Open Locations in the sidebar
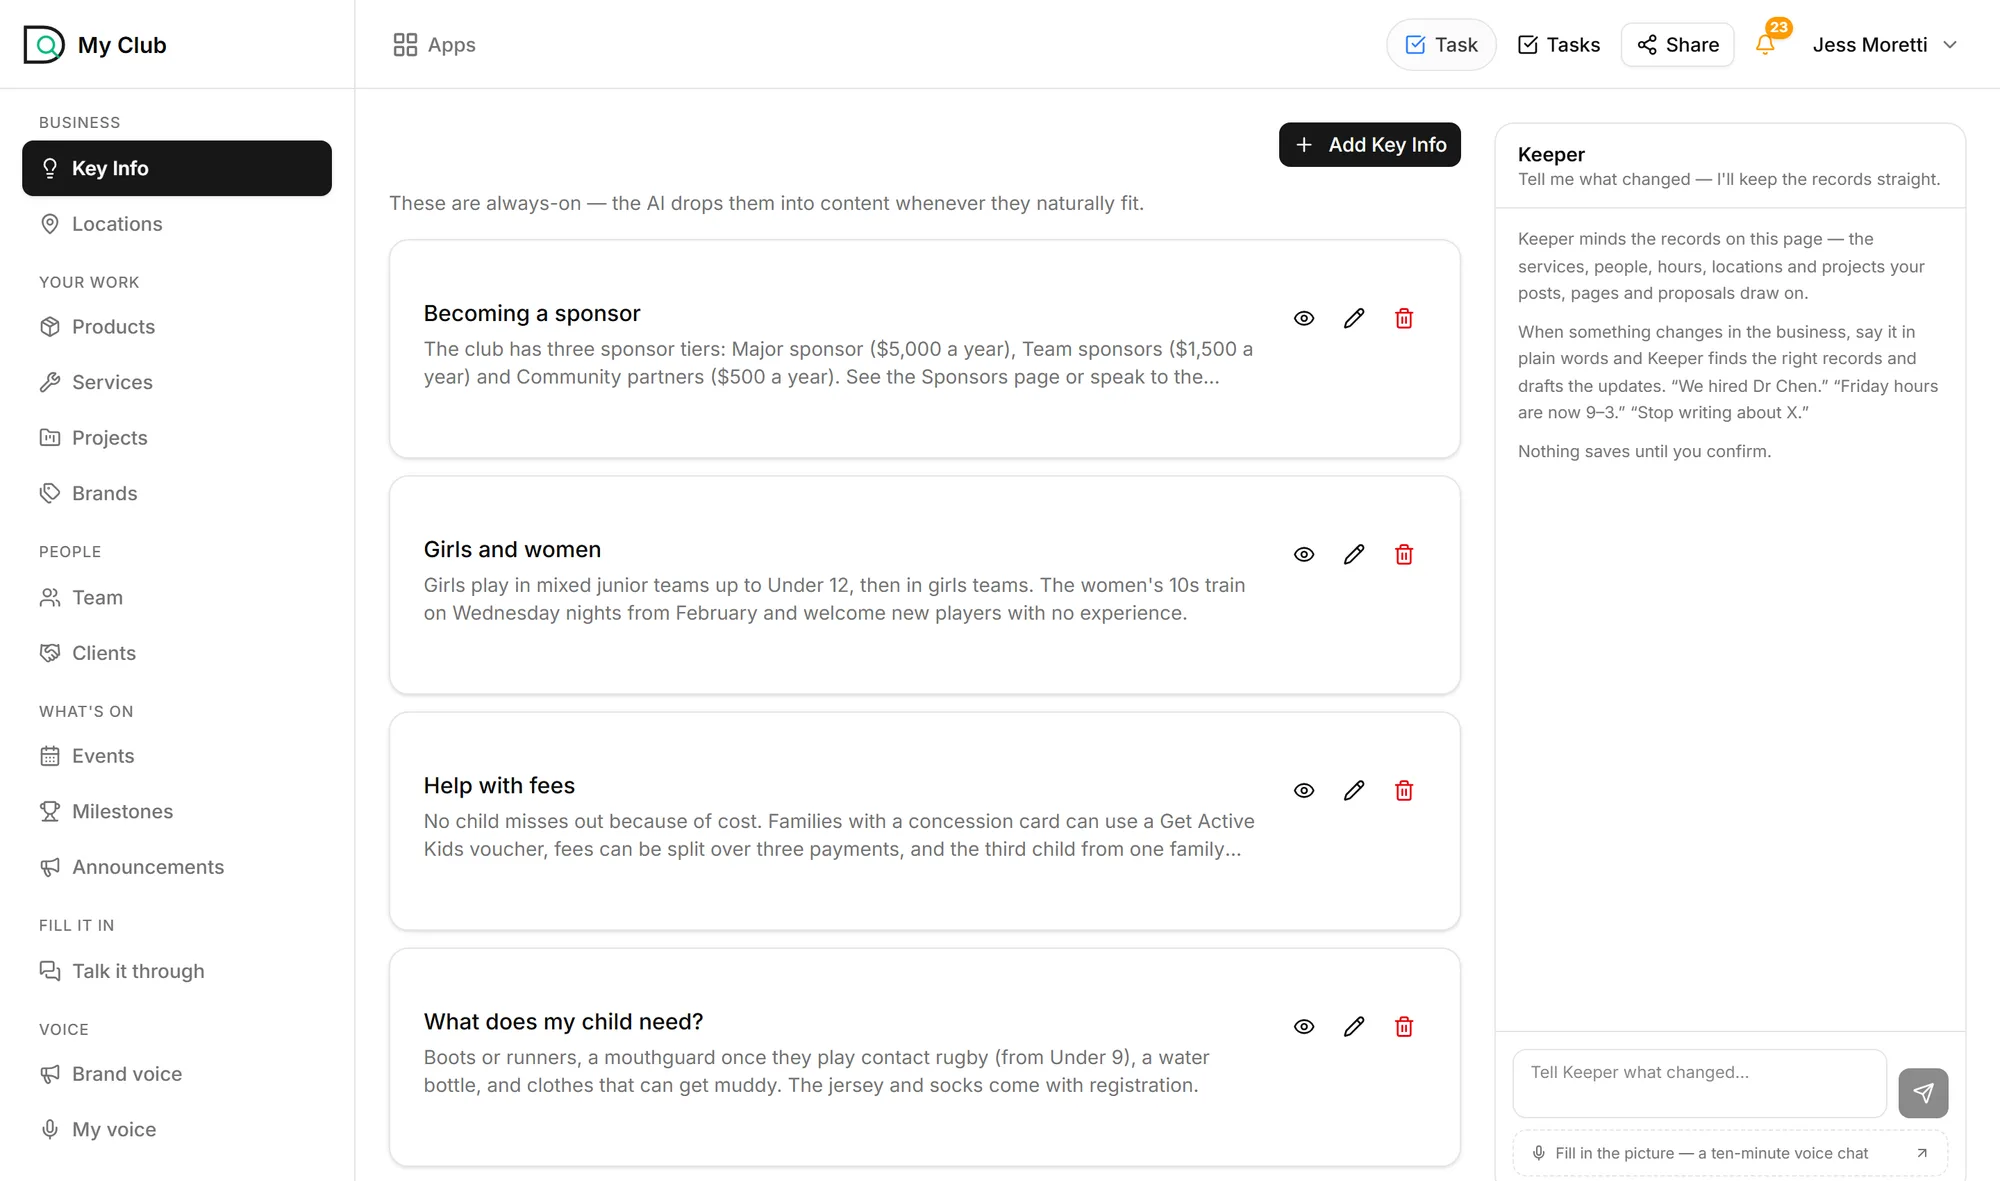The image size is (2000, 1181). pos(177,224)
